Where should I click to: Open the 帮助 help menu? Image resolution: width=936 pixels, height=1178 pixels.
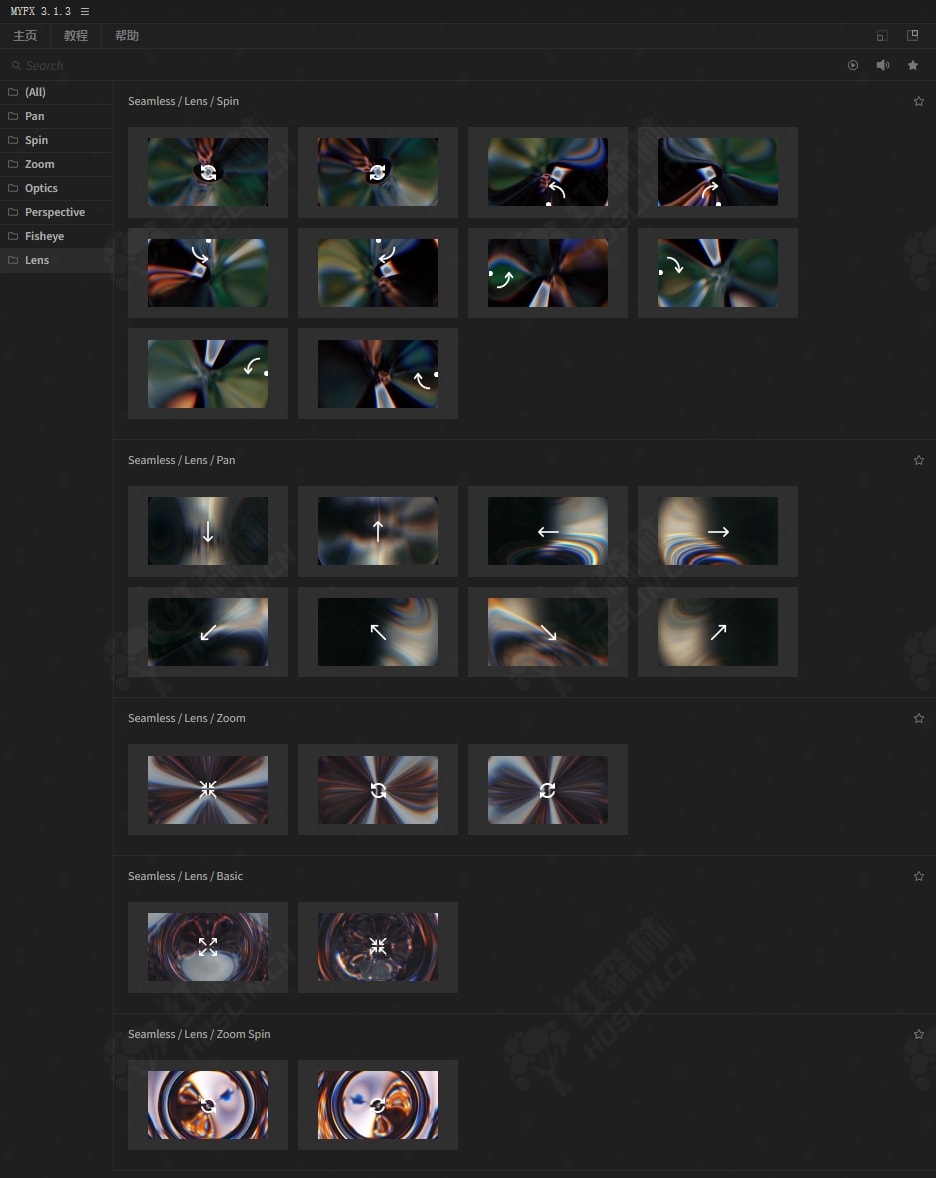[x=127, y=35]
